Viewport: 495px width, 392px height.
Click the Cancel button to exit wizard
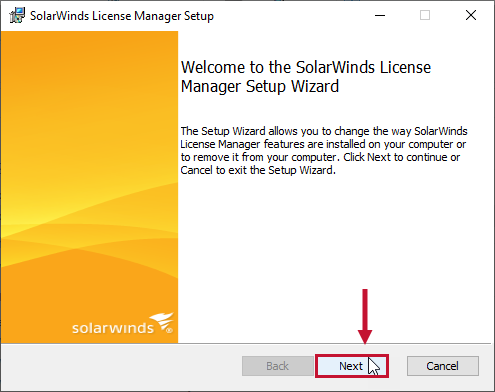click(x=443, y=366)
